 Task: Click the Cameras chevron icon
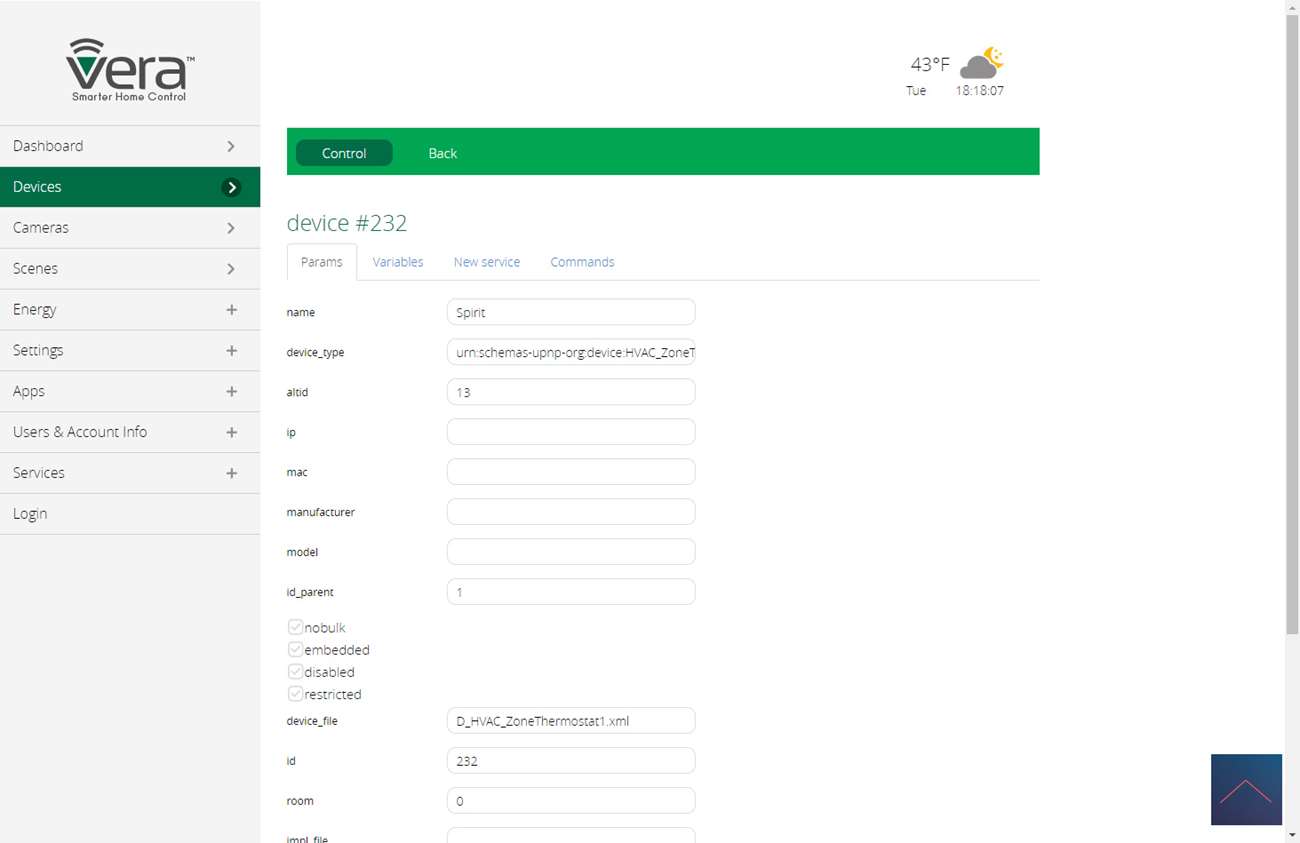coord(231,228)
